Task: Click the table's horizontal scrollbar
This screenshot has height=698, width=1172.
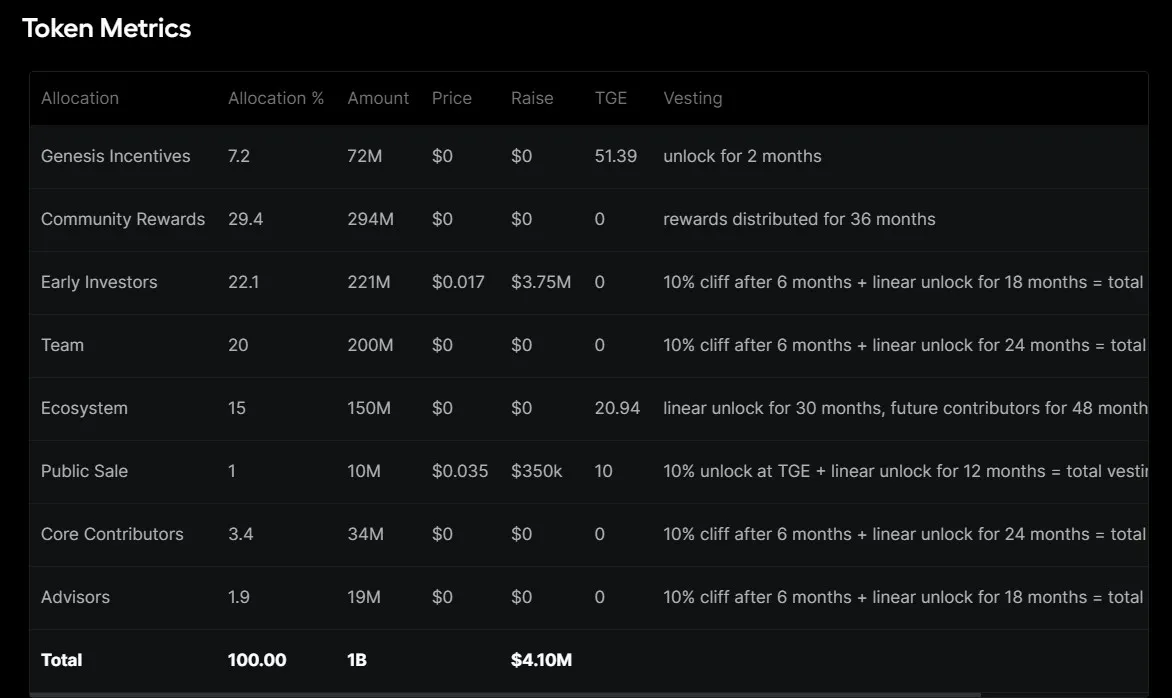Action: click(500, 694)
